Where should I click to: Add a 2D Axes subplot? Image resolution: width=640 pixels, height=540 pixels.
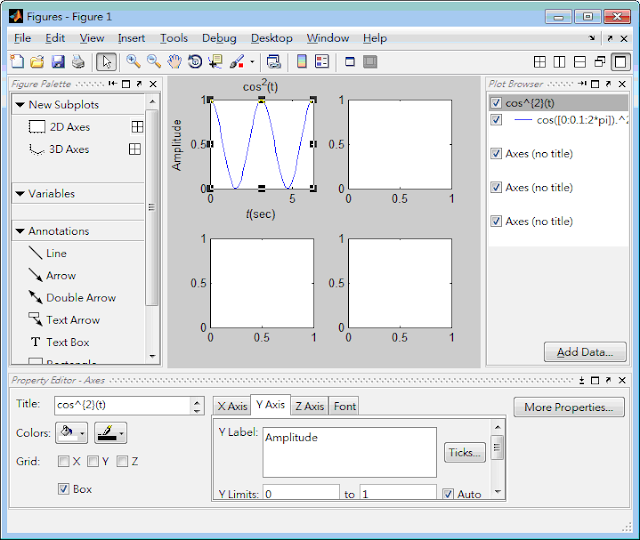(59, 127)
